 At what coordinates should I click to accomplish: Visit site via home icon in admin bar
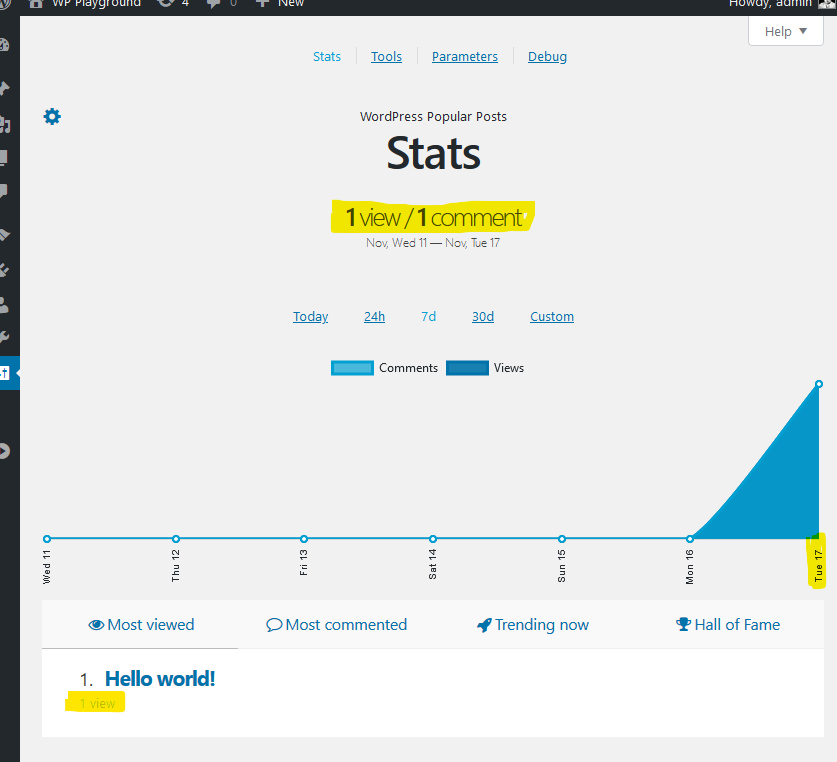[36, 4]
